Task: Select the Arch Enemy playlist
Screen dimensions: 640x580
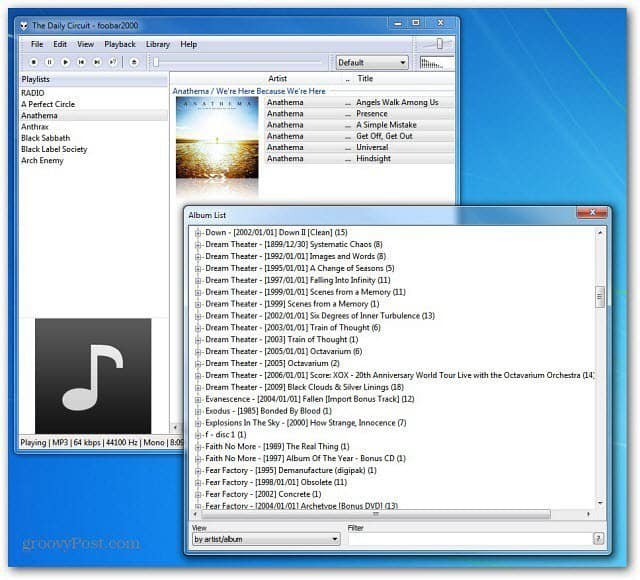Action: point(93,160)
